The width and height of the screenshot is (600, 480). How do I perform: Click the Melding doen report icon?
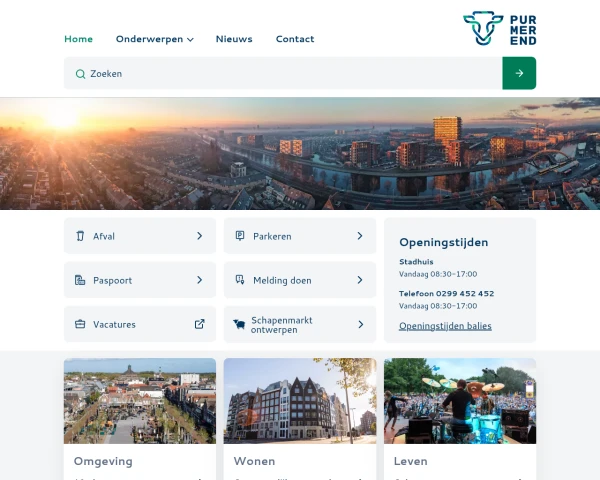pos(240,280)
